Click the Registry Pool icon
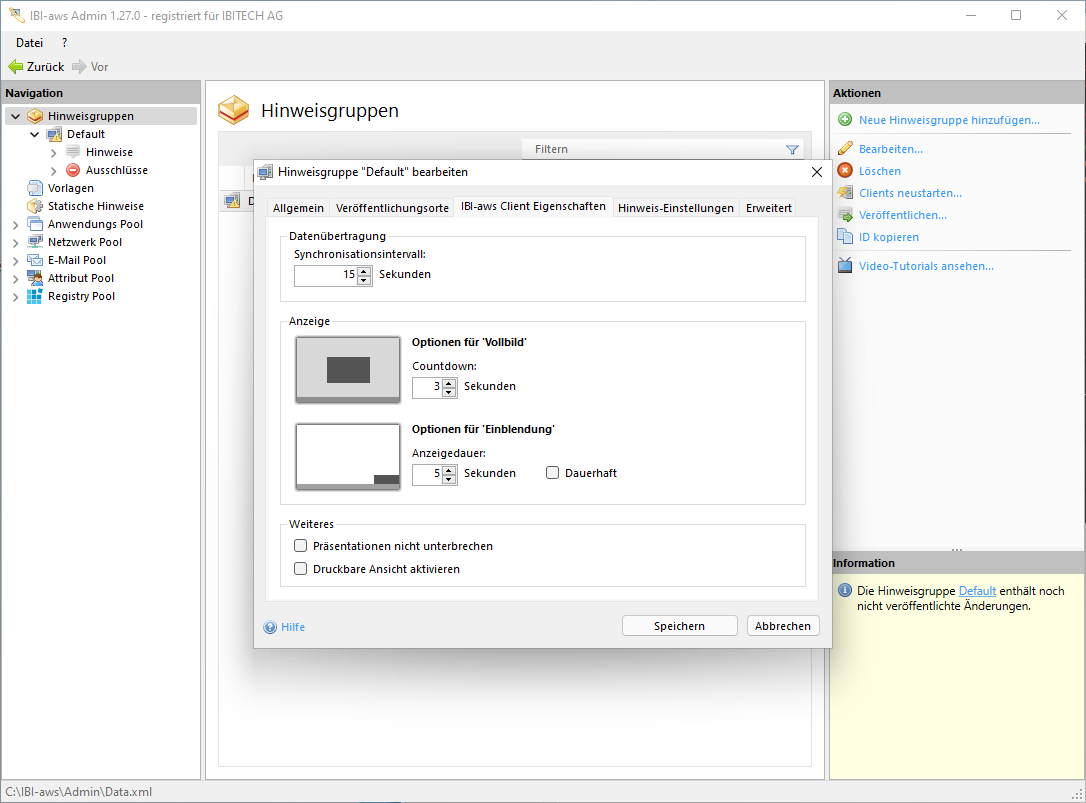The image size is (1086, 803). [35, 296]
